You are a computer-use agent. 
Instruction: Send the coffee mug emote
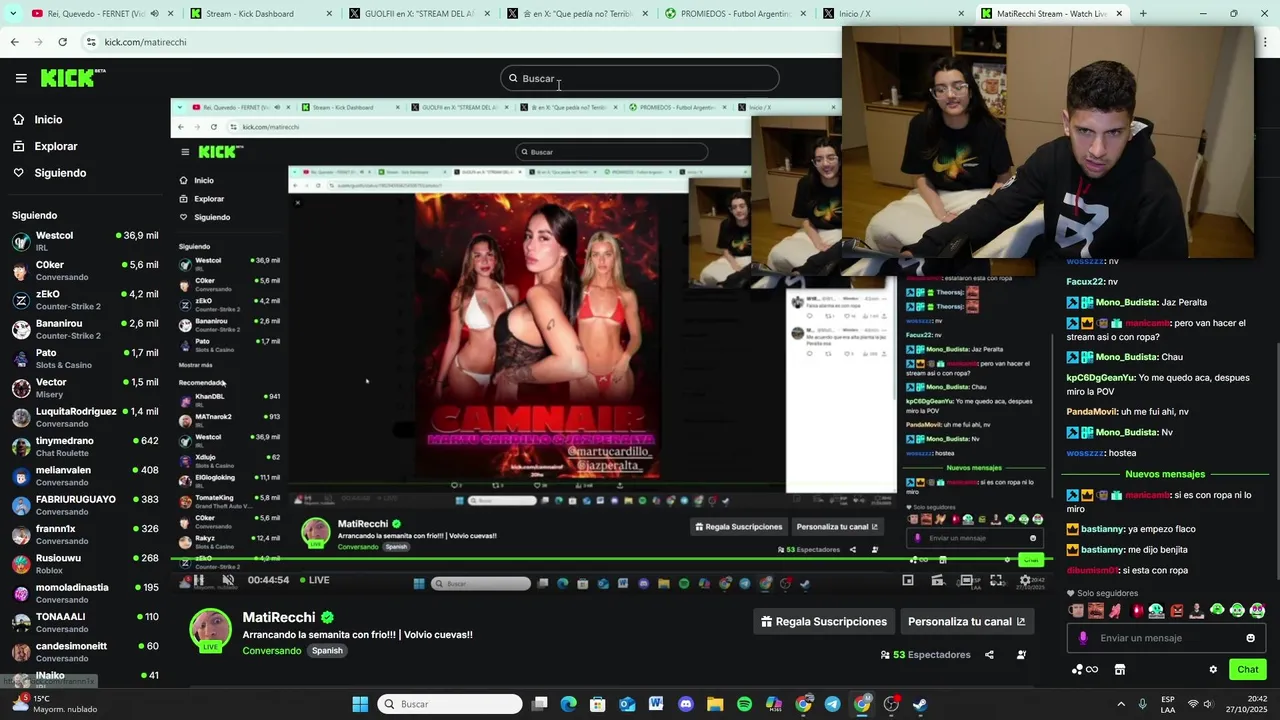(1076, 610)
